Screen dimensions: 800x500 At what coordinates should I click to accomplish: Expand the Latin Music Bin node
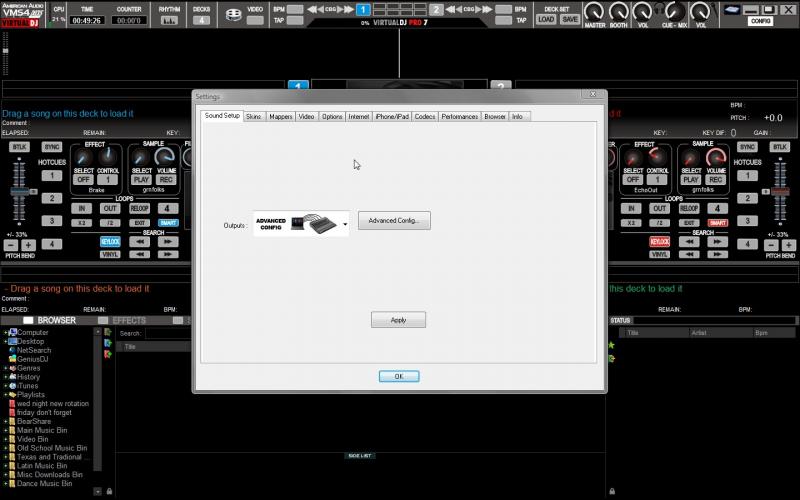[6, 466]
